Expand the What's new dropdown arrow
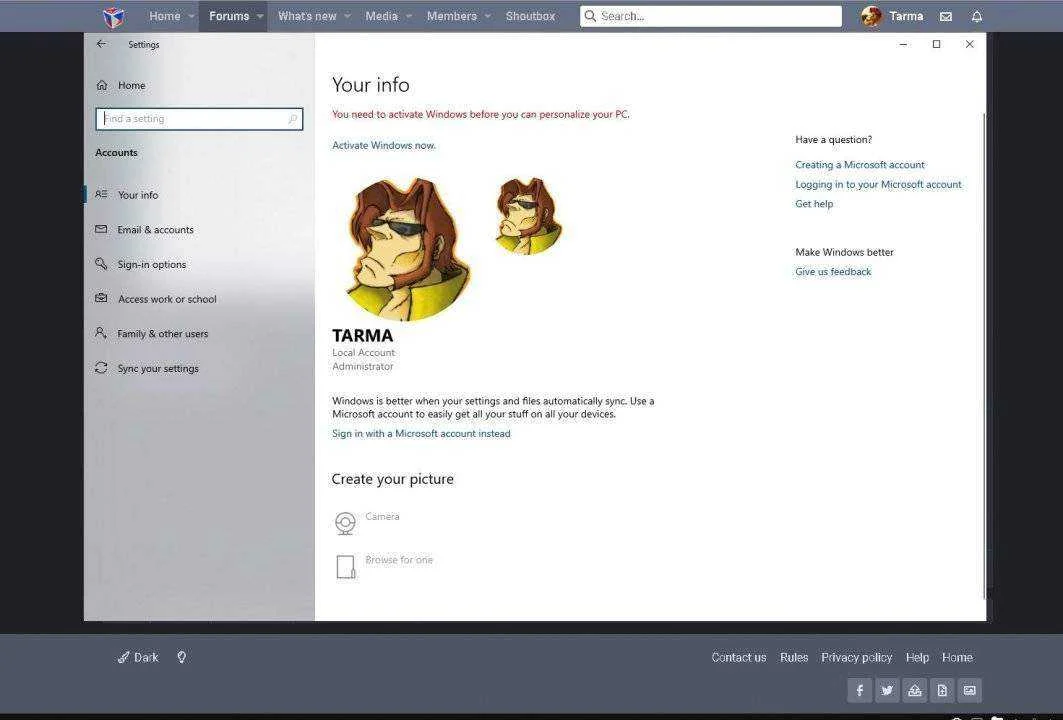The height and width of the screenshot is (720, 1063). [x=348, y=16]
